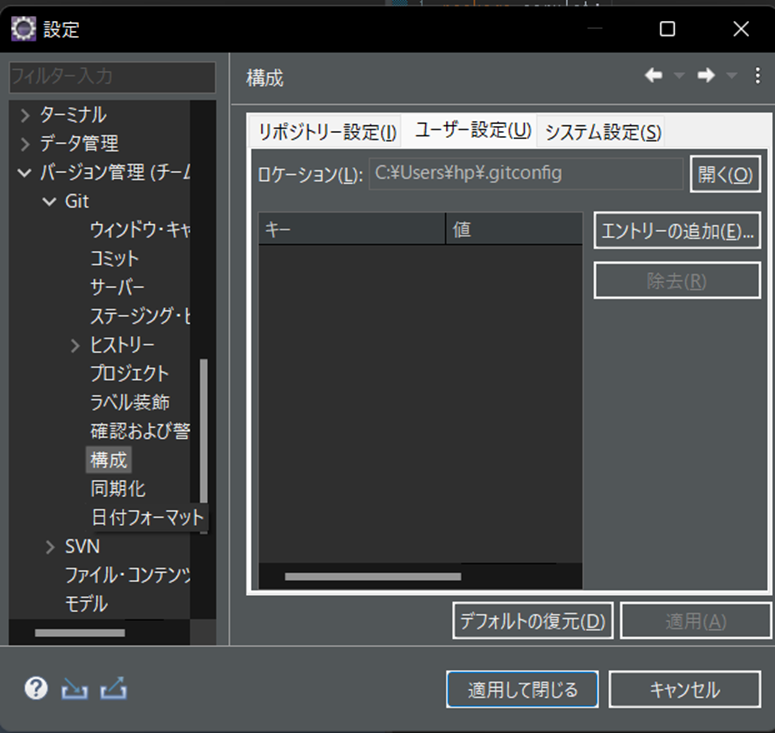Select ラベル装飾 under Git

point(129,402)
